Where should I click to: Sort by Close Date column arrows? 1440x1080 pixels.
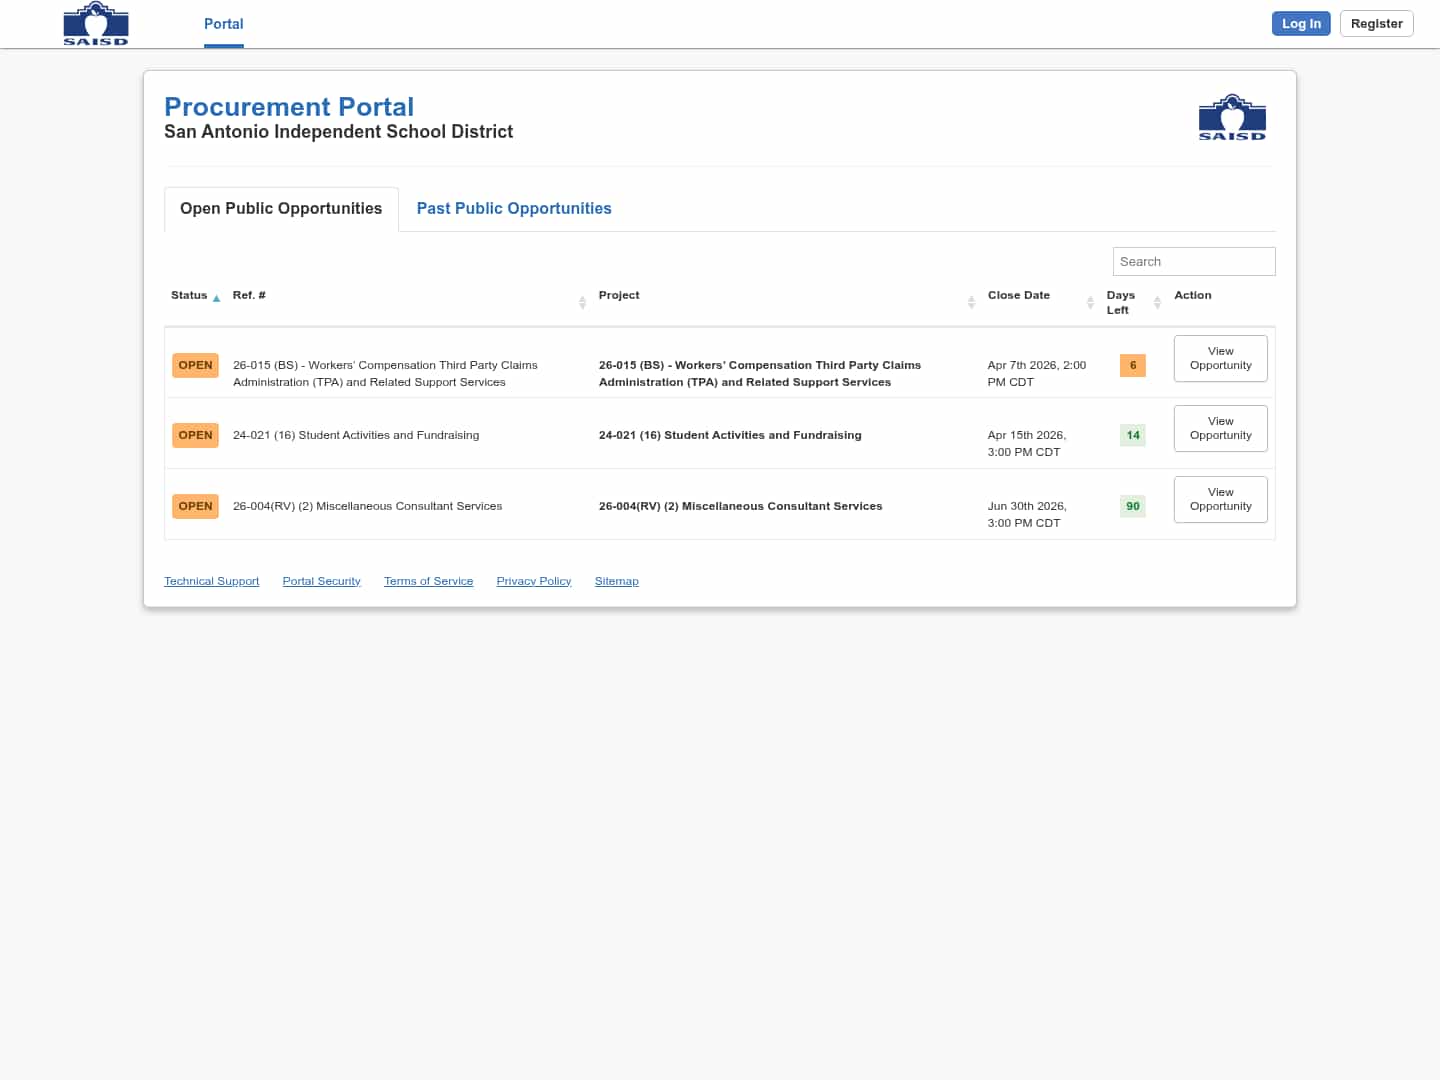(x=1090, y=302)
